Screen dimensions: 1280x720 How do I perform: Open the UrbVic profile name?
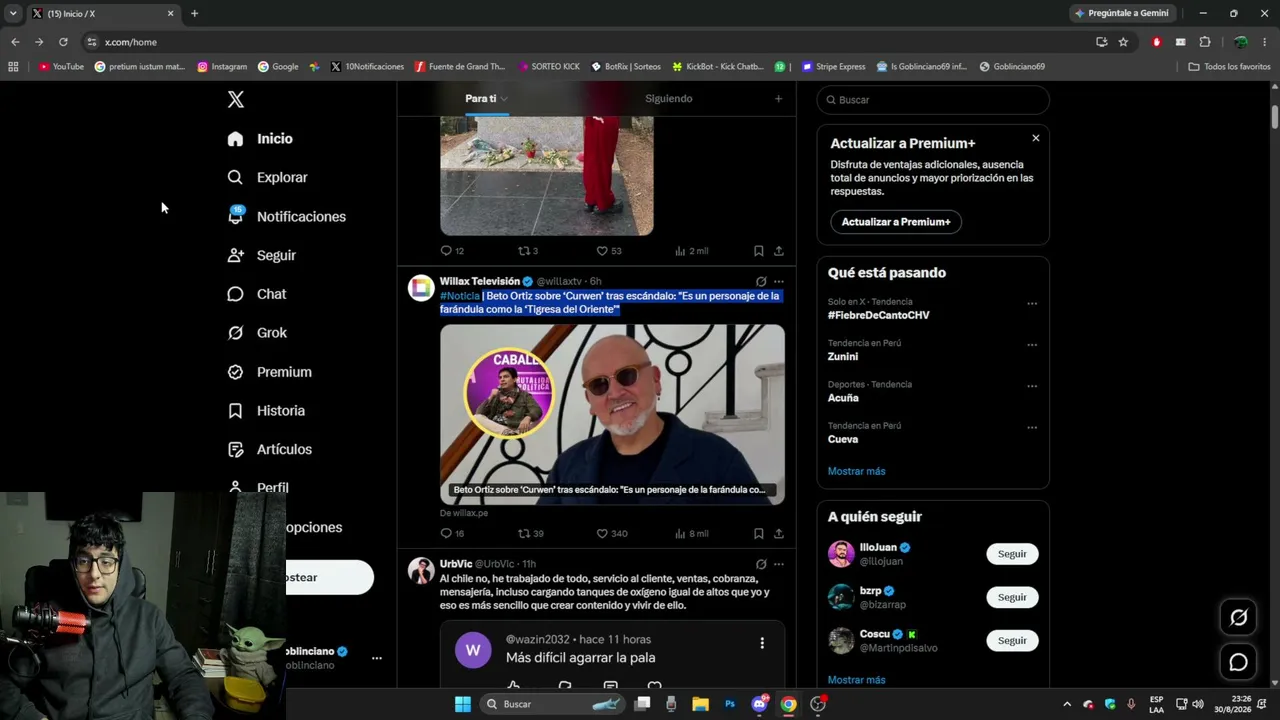pos(456,564)
